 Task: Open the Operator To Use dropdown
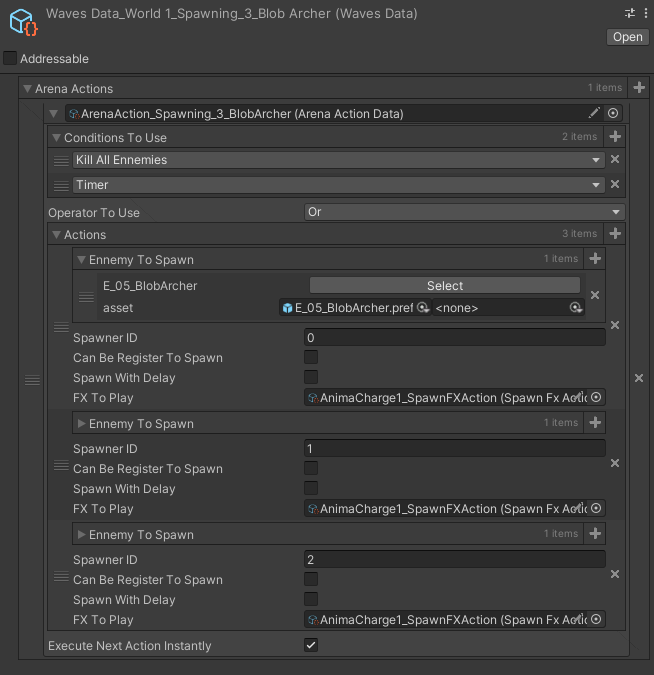tap(465, 212)
